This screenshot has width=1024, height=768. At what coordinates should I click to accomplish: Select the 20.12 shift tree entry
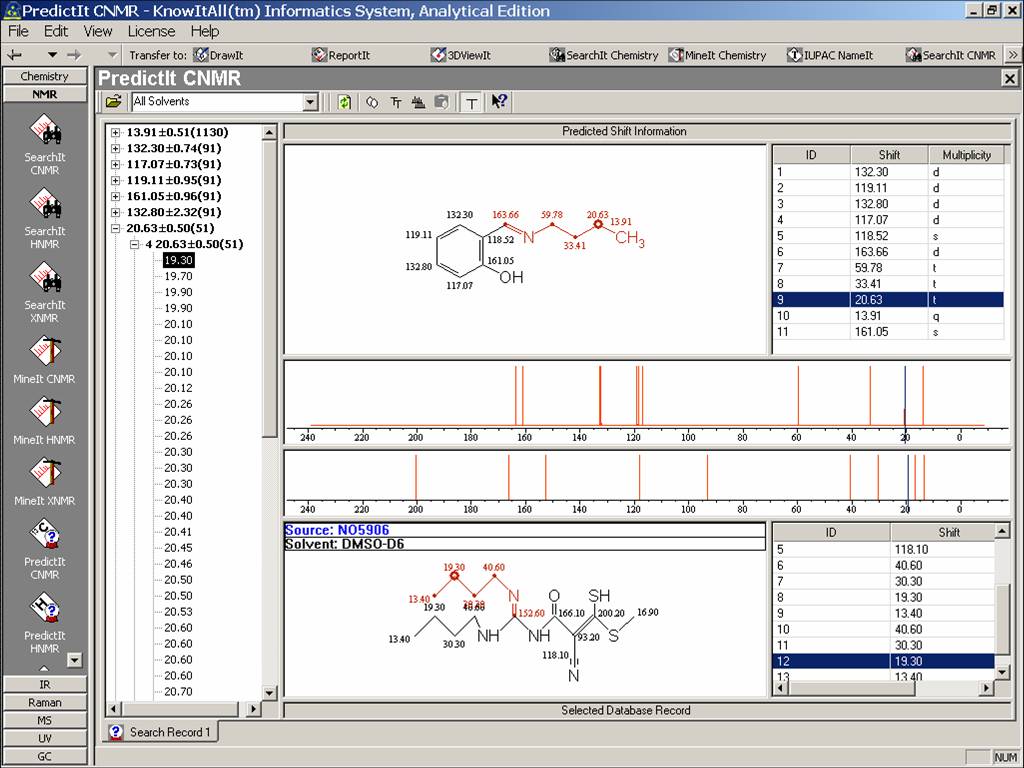pos(178,388)
